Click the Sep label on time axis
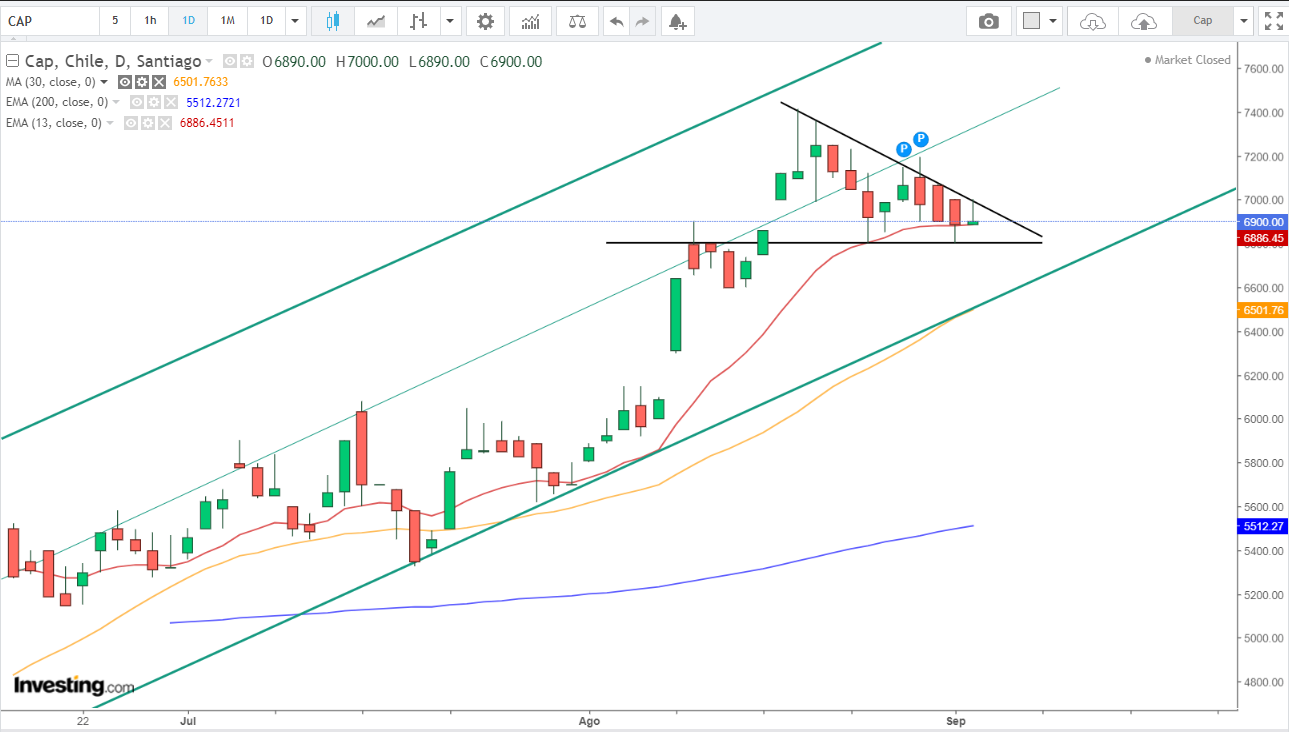Image resolution: width=1289 pixels, height=732 pixels. point(957,720)
